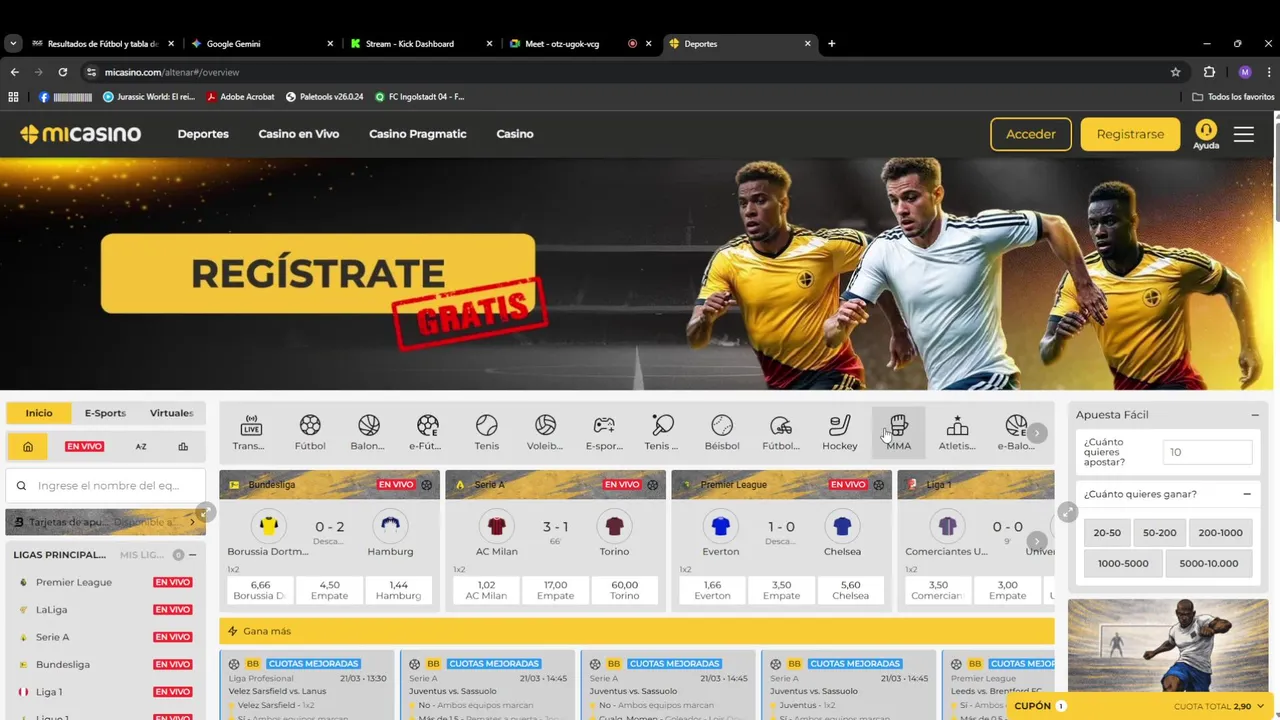Image resolution: width=1280 pixels, height=720 pixels.
Task: Select the Béisbol sport icon
Action: 722,433
